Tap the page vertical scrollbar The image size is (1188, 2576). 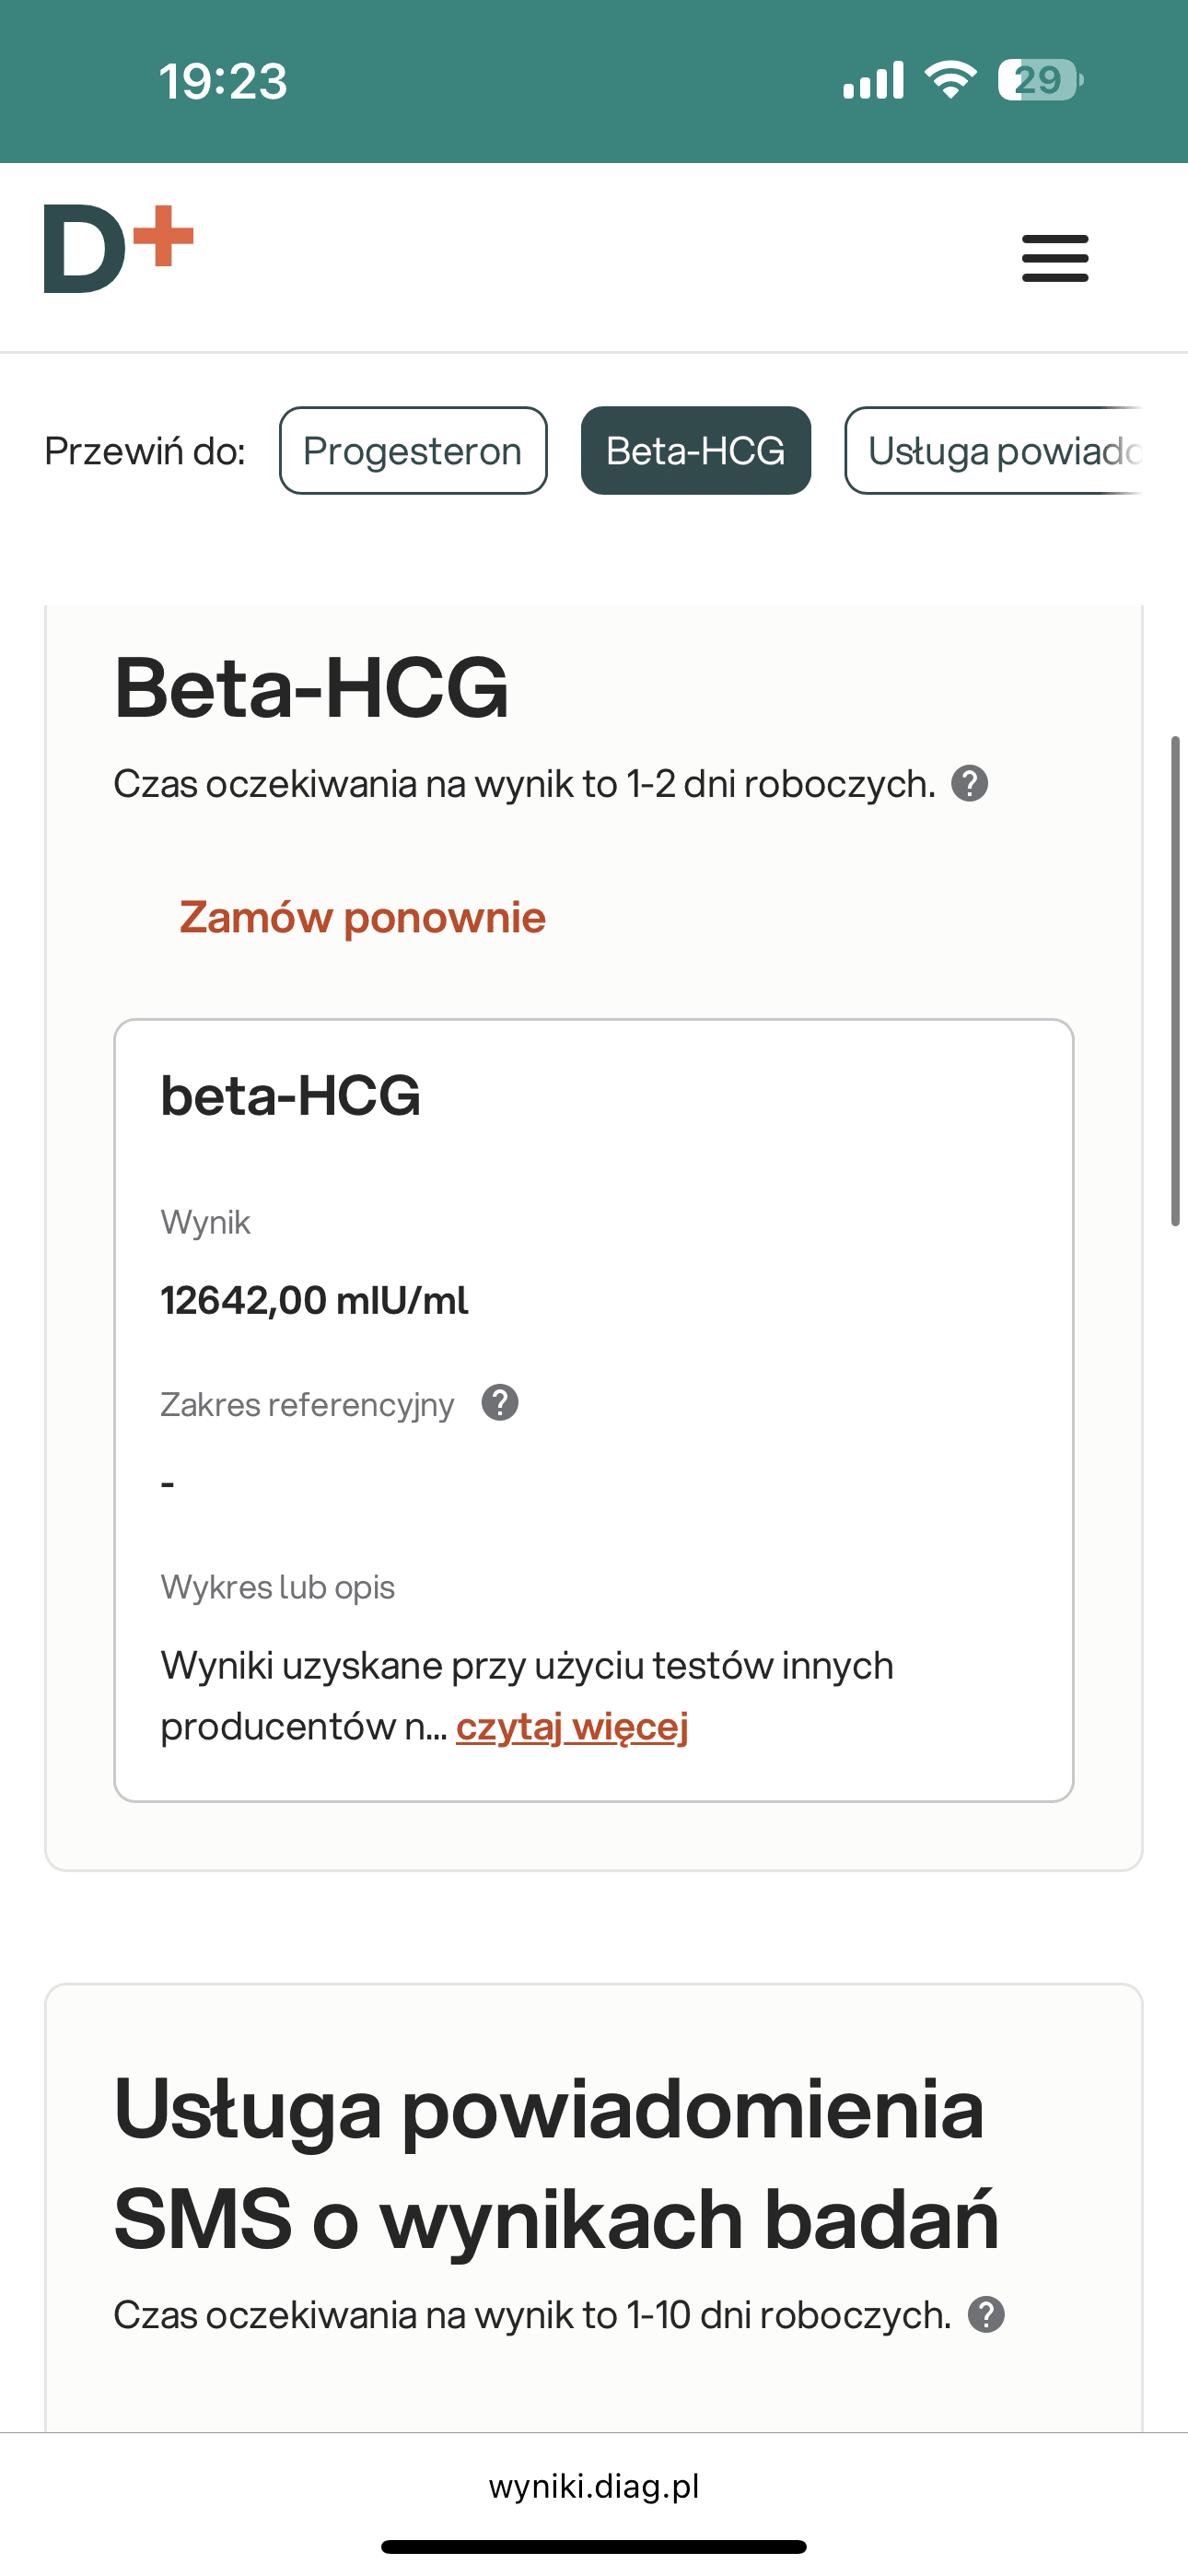[1176, 980]
